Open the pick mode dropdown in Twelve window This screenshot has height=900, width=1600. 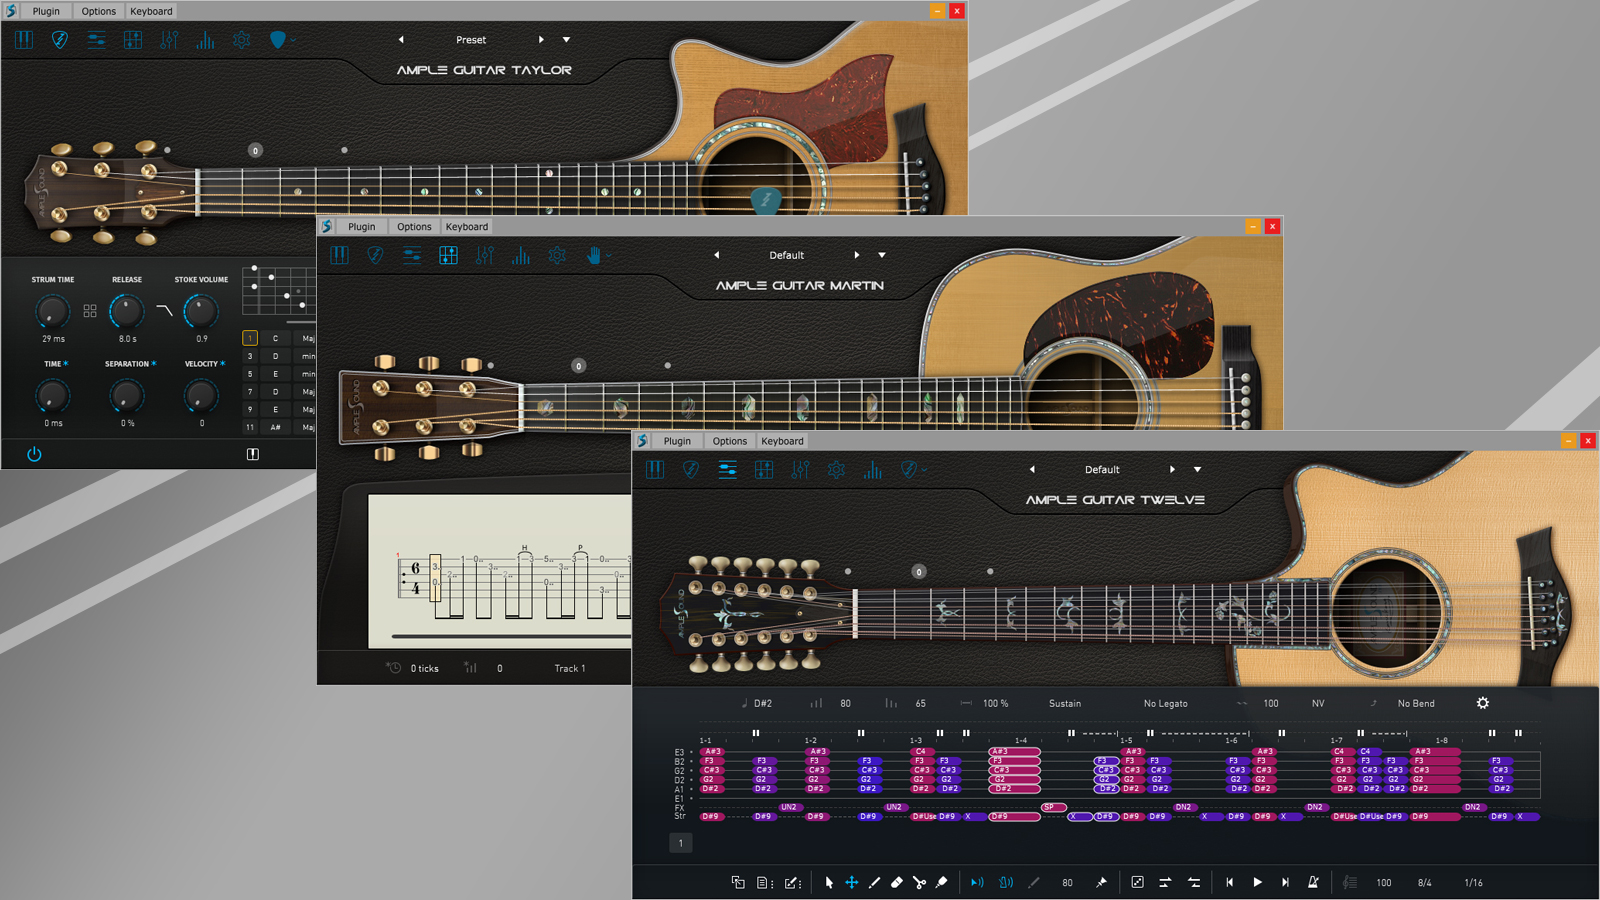pos(913,469)
